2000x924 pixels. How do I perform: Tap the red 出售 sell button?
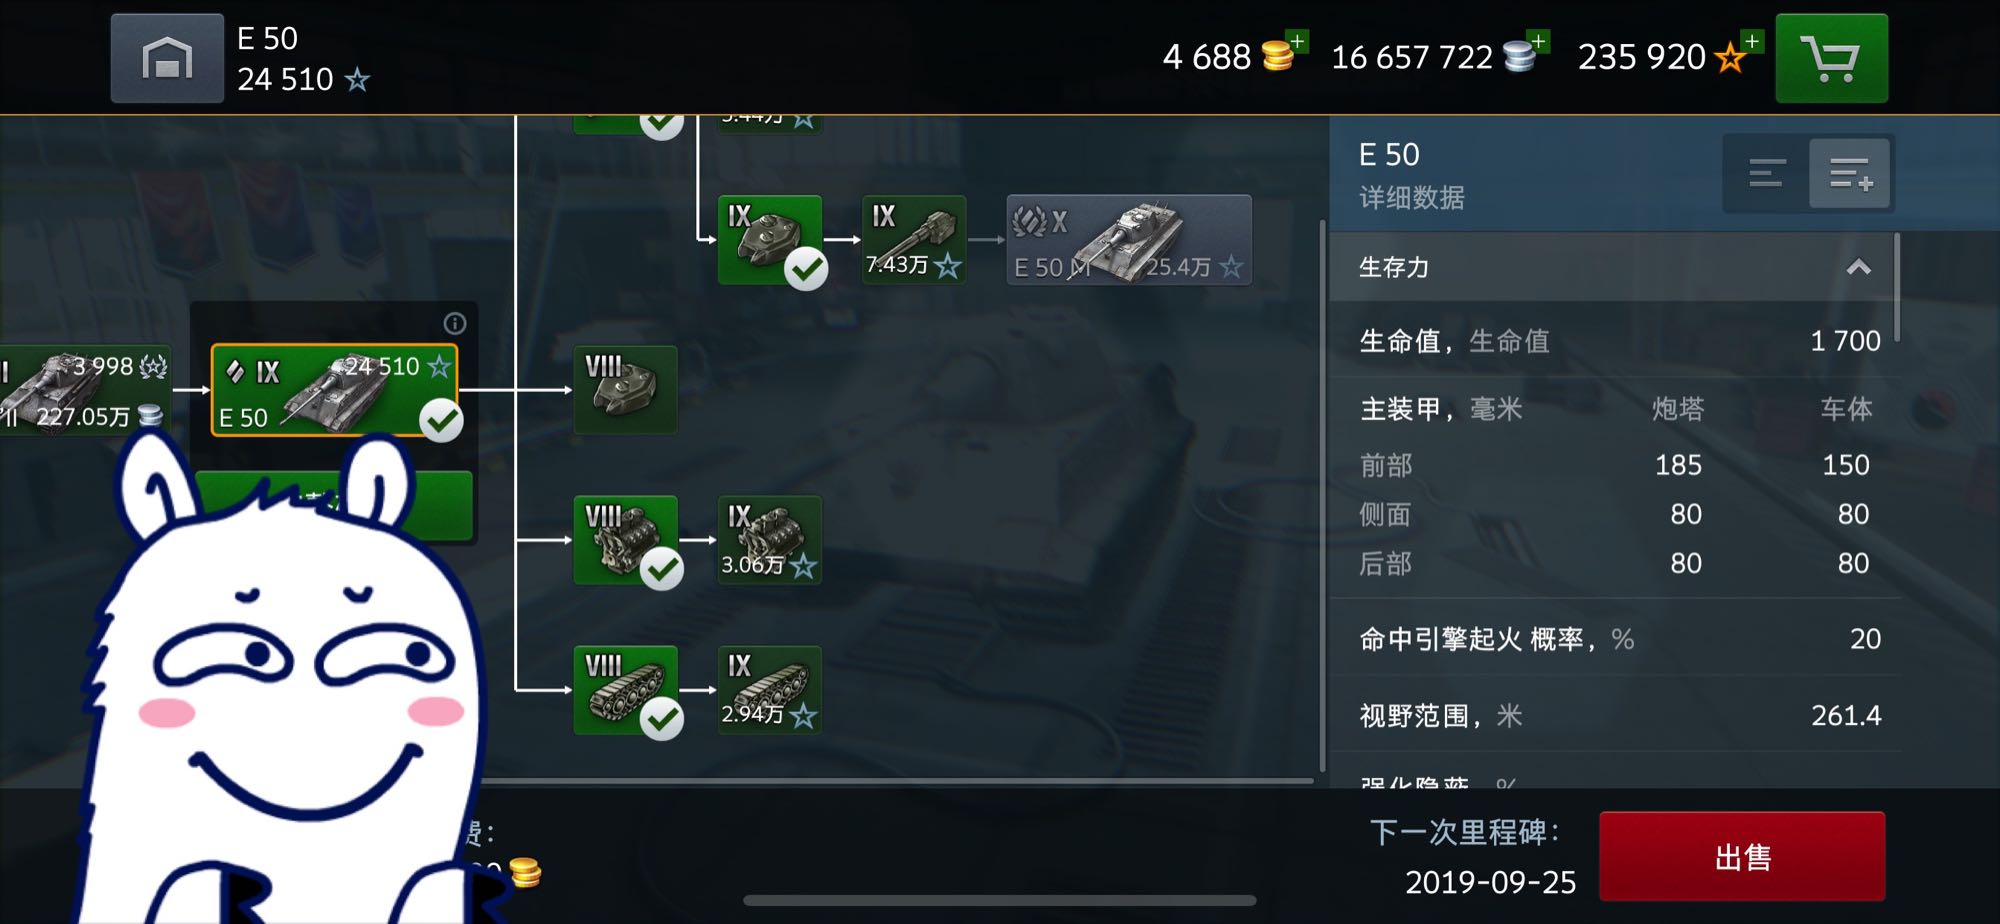(1742, 857)
